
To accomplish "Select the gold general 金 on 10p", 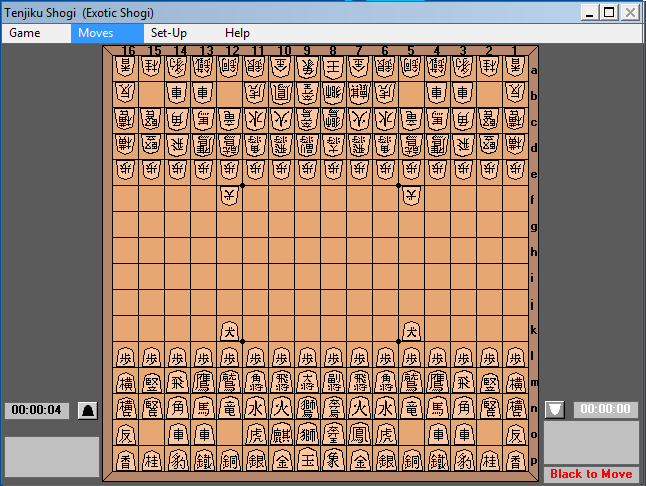I will (x=281, y=460).
